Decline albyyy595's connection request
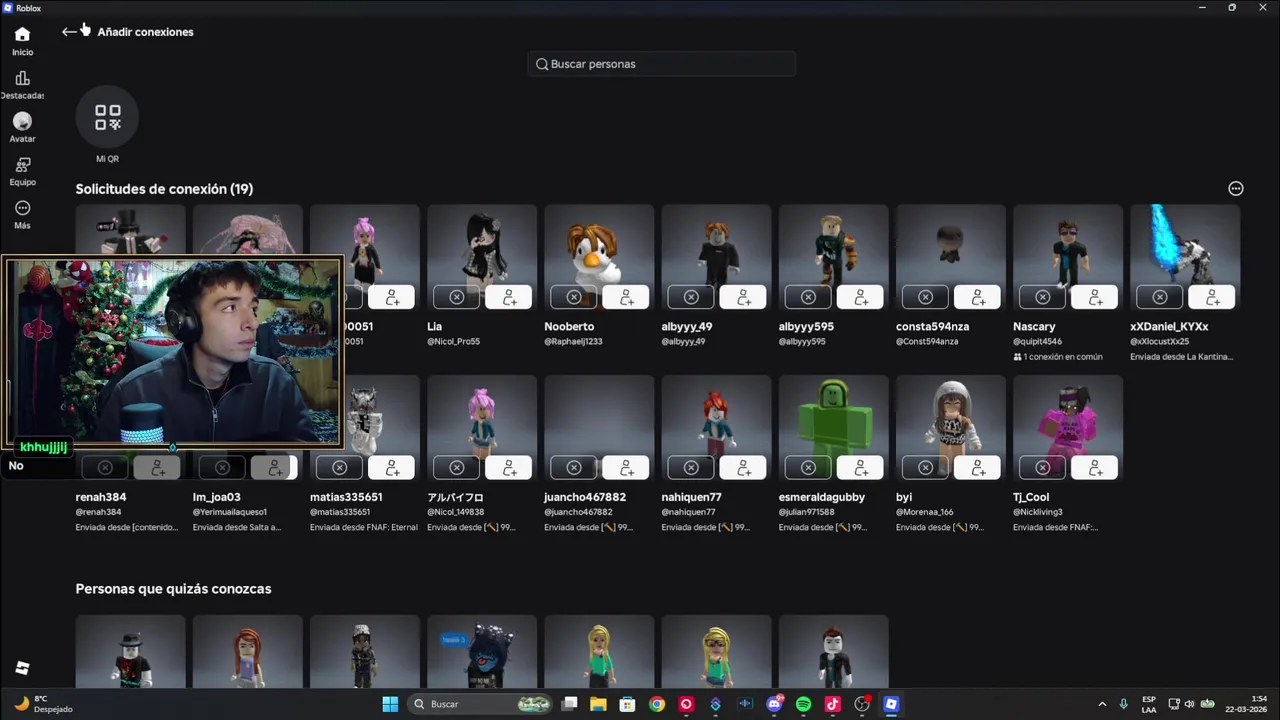This screenshot has height=720, width=1280. [x=807, y=298]
